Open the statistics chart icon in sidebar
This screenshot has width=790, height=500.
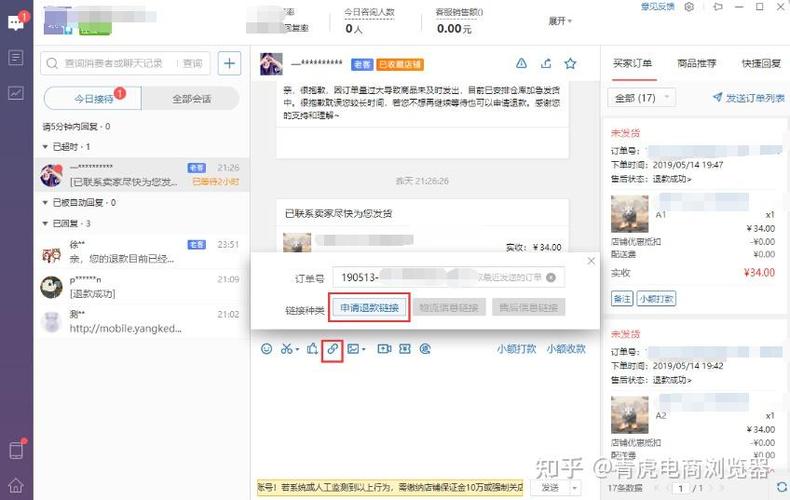click(x=16, y=93)
